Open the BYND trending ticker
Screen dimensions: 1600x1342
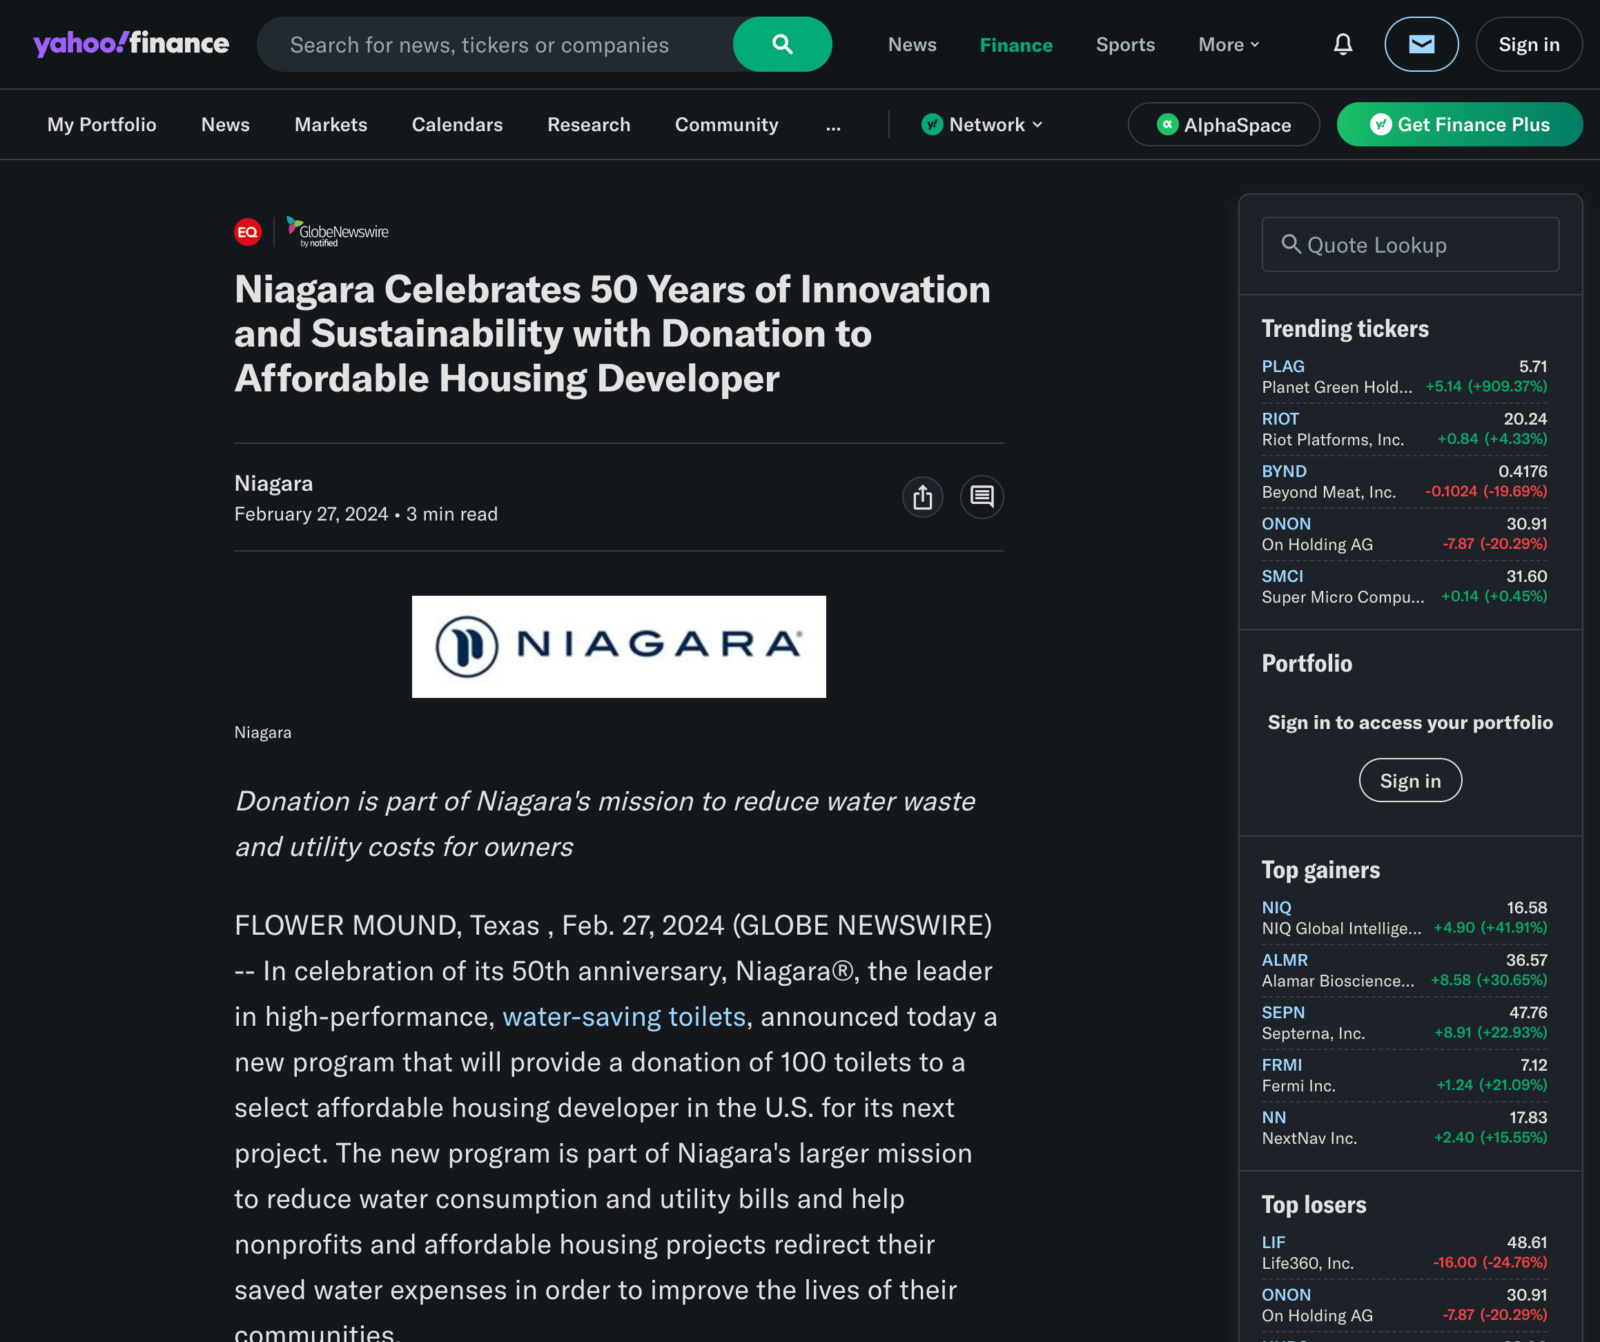coord(1284,471)
